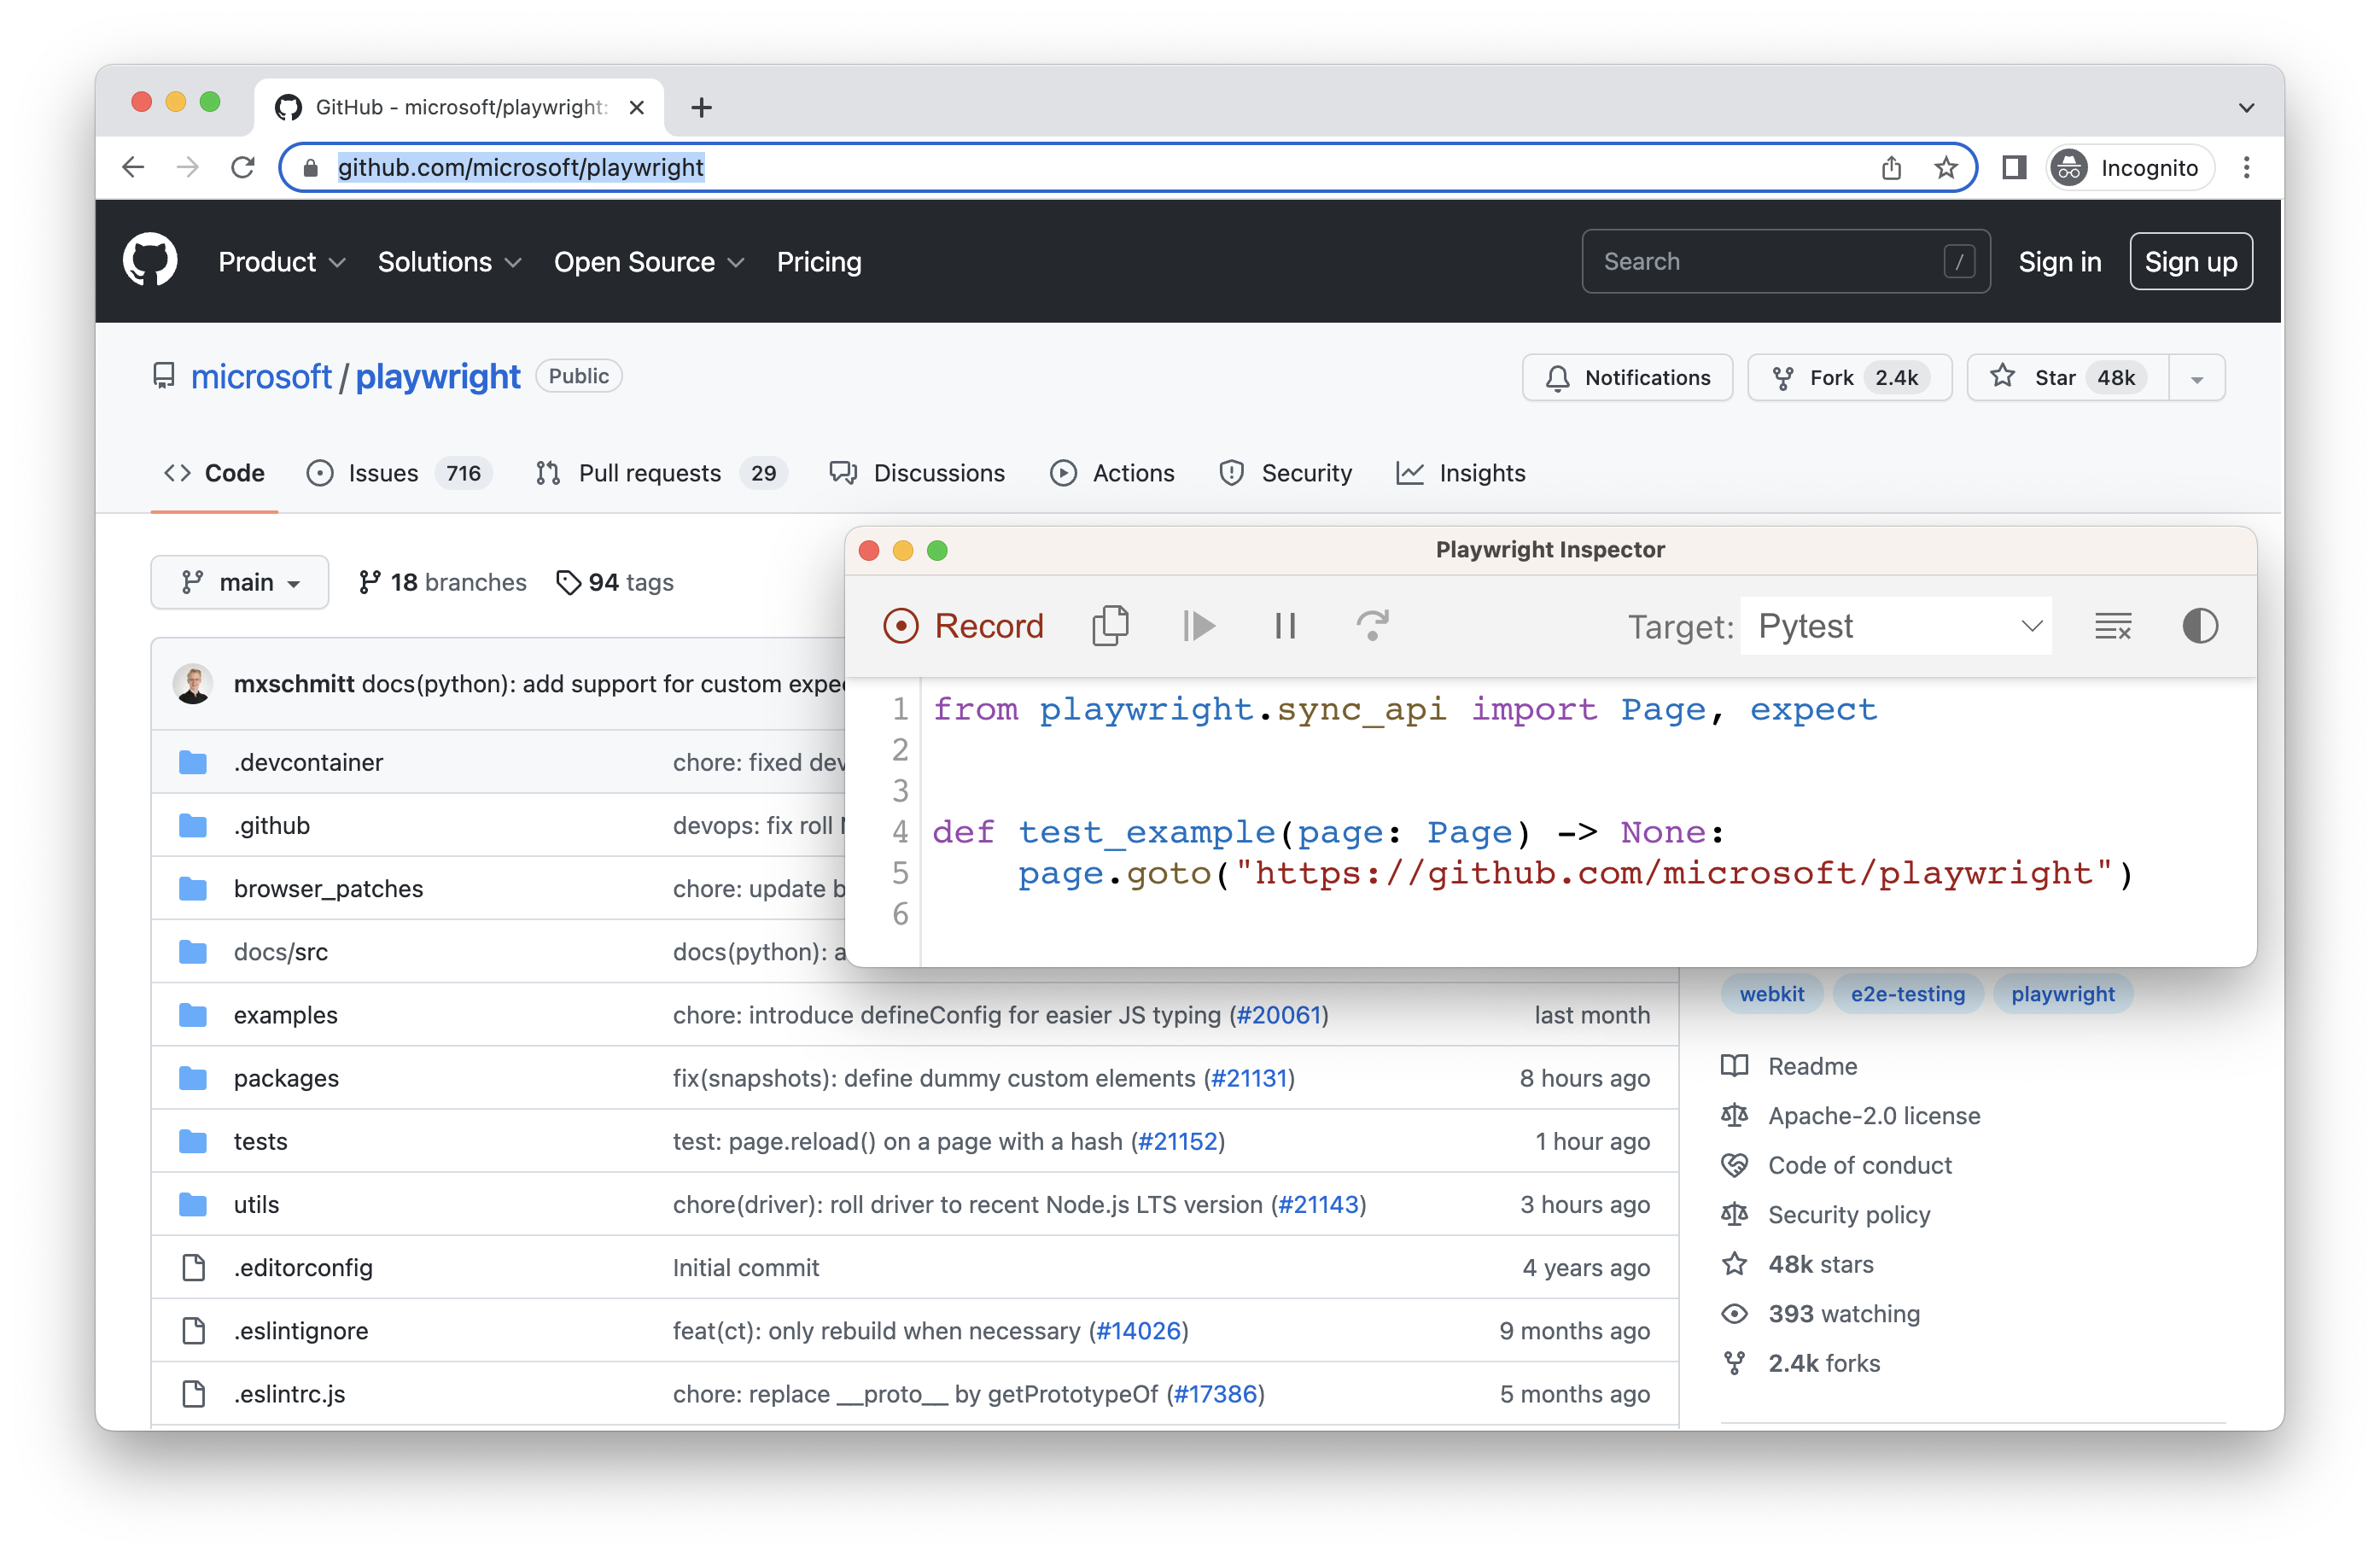Open the docs/src folder

(280, 951)
